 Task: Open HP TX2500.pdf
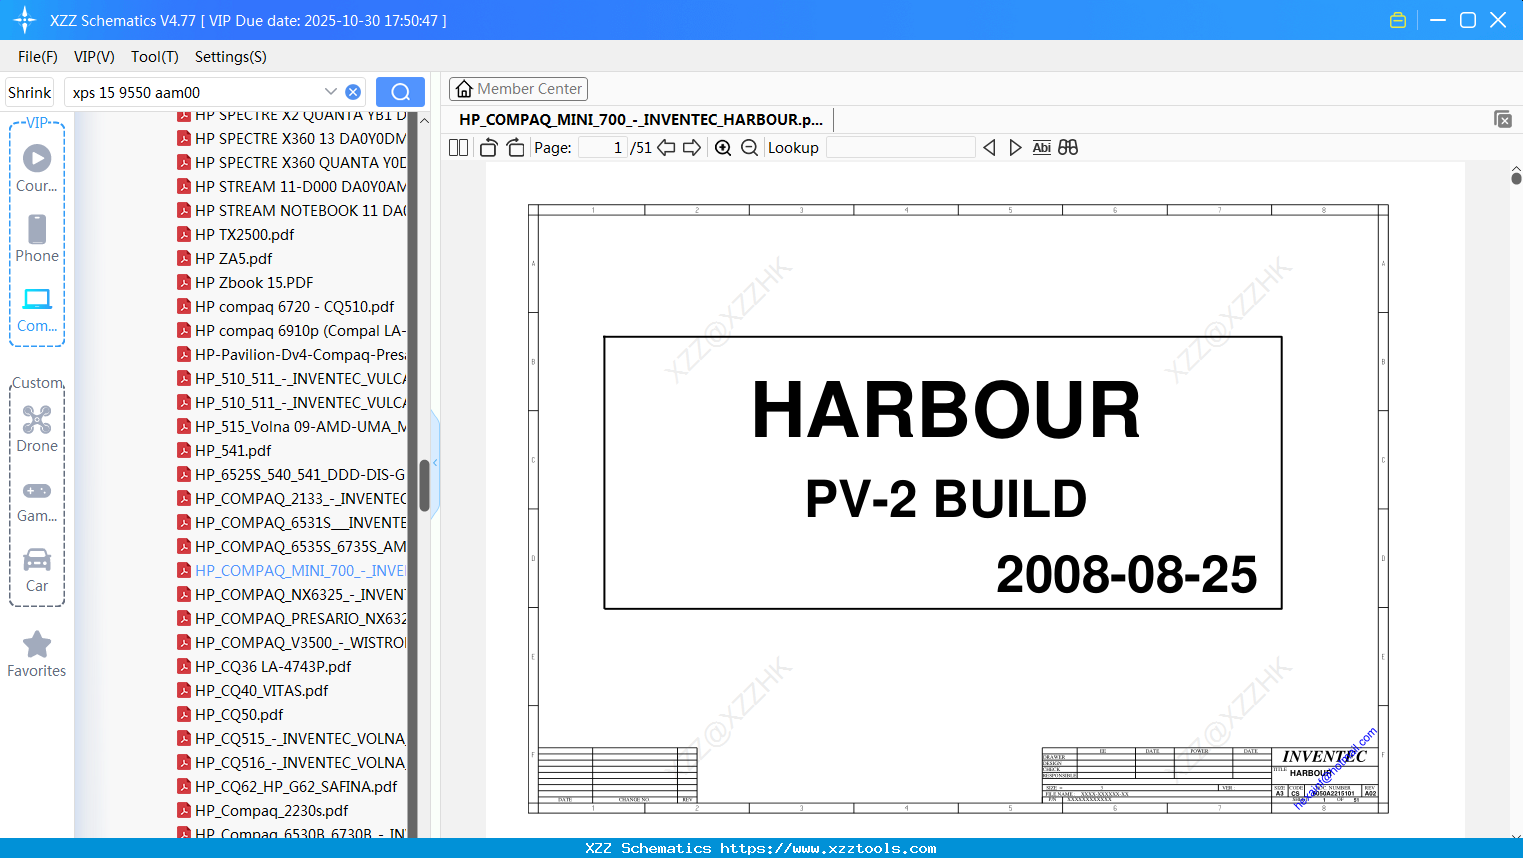coord(235,234)
